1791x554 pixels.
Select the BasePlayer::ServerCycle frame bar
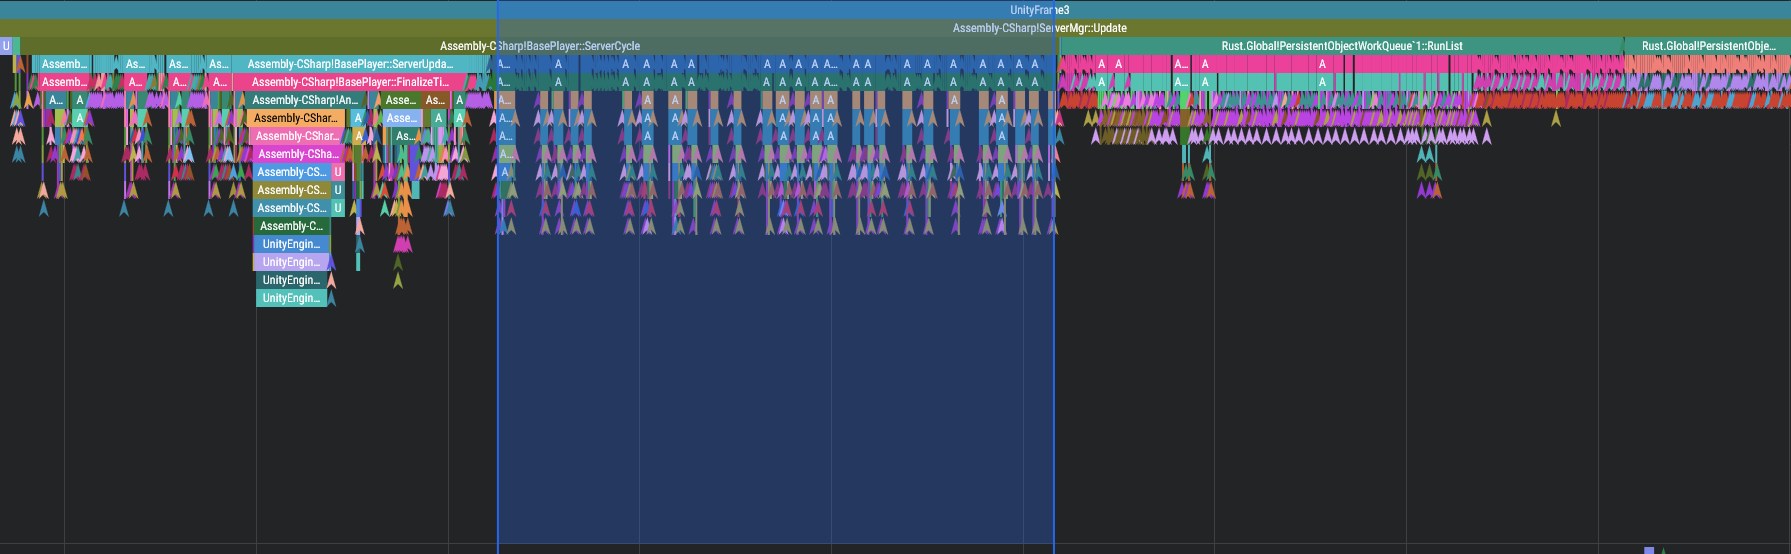pyautogui.click(x=539, y=46)
